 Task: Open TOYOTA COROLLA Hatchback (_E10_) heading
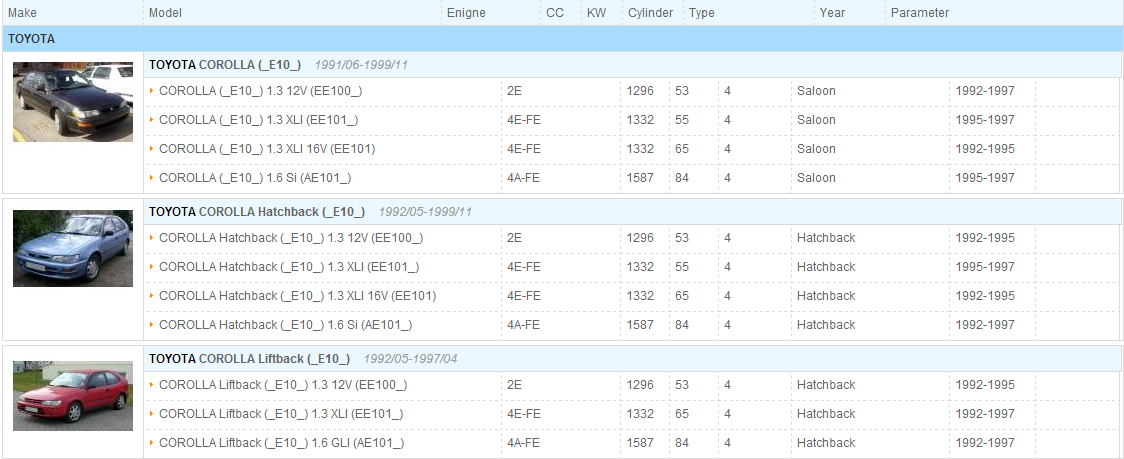257,212
